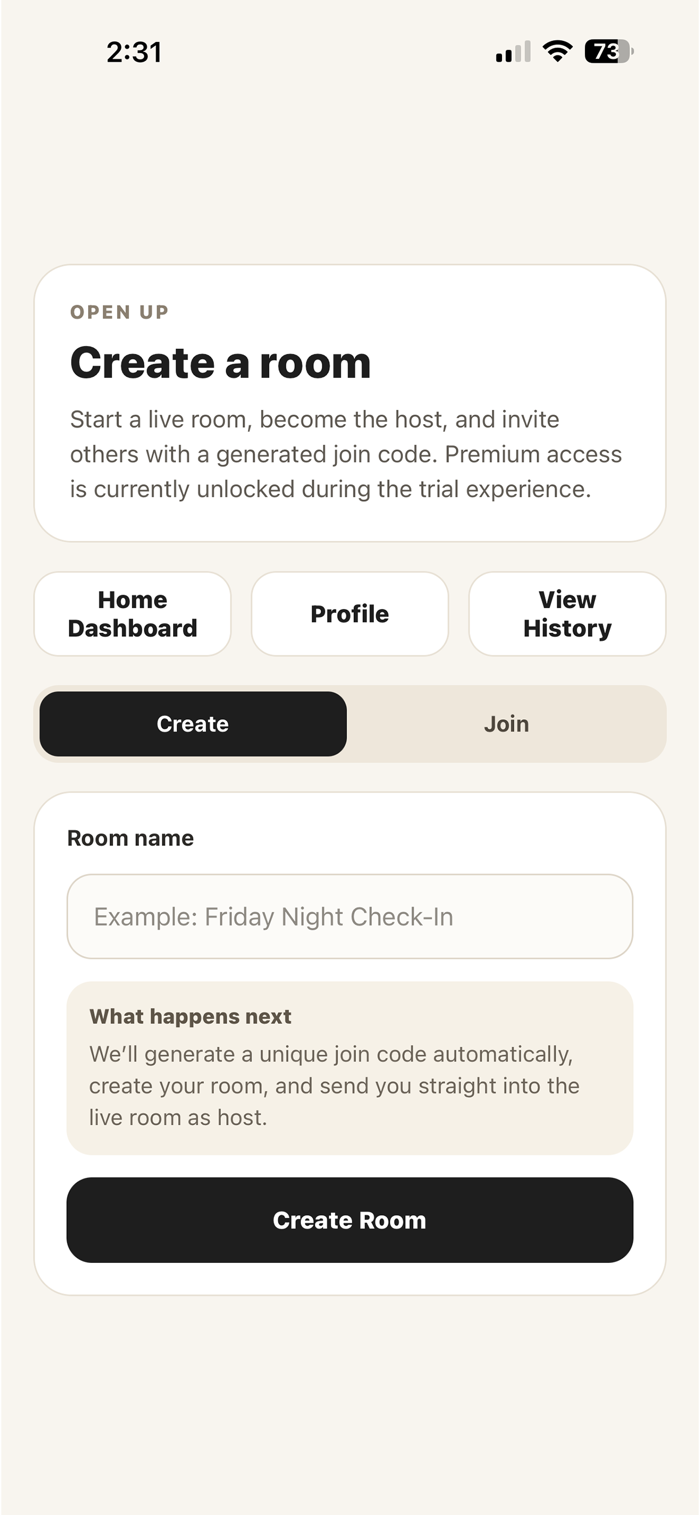Click the 'What happens next' info title
700x1515 pixels.
click(x=190, y=1017)
